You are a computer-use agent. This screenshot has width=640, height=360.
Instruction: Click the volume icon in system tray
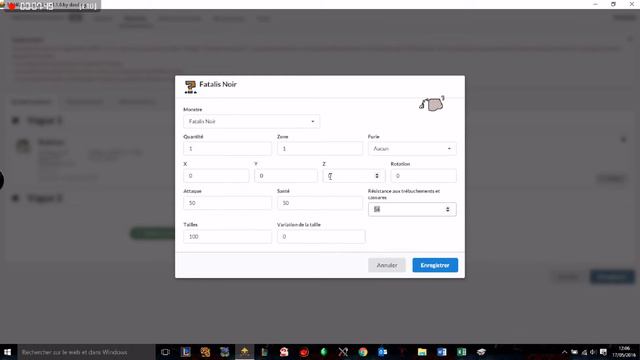(593, 352)
